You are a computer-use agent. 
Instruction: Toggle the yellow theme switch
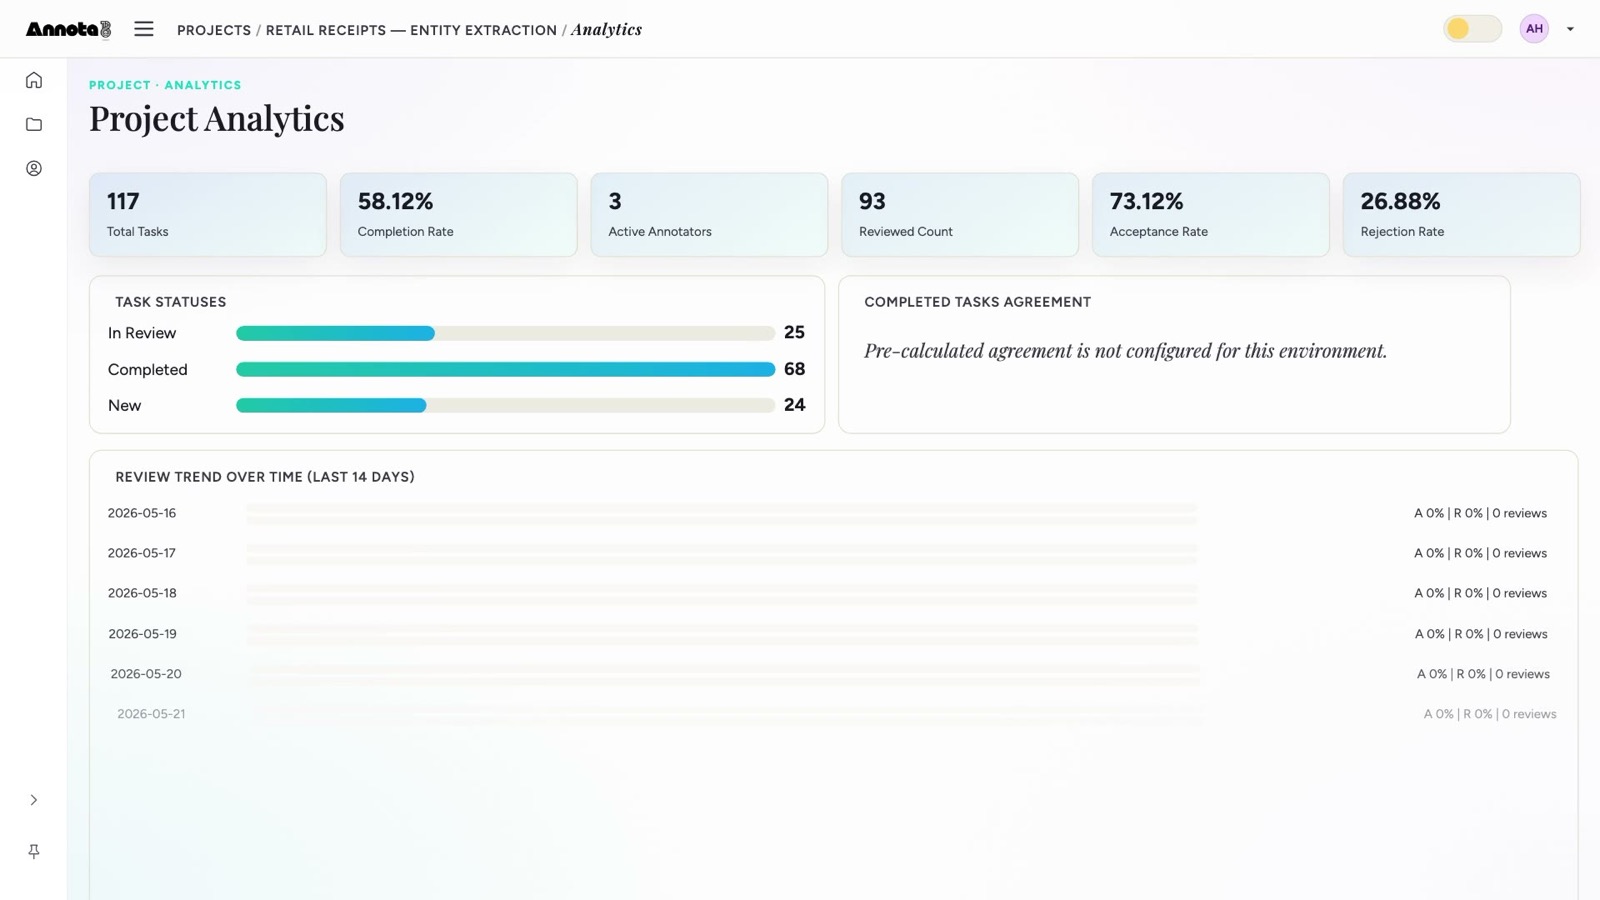(x=1472, y=29)
